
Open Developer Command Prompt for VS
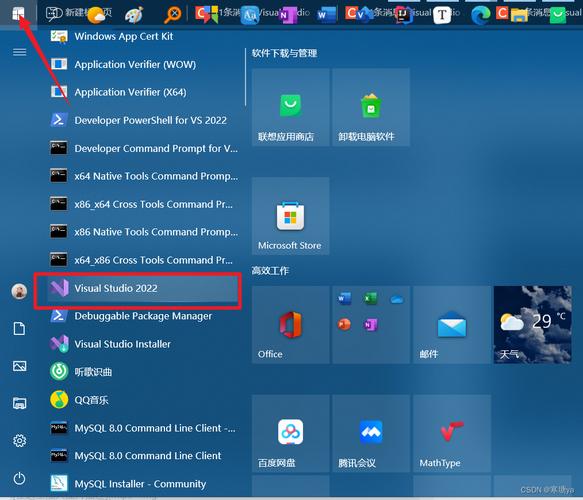[143, 148]
